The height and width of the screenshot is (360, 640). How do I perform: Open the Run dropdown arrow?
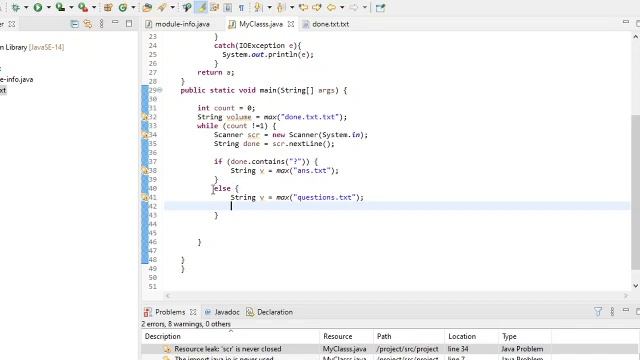(48, 7)
